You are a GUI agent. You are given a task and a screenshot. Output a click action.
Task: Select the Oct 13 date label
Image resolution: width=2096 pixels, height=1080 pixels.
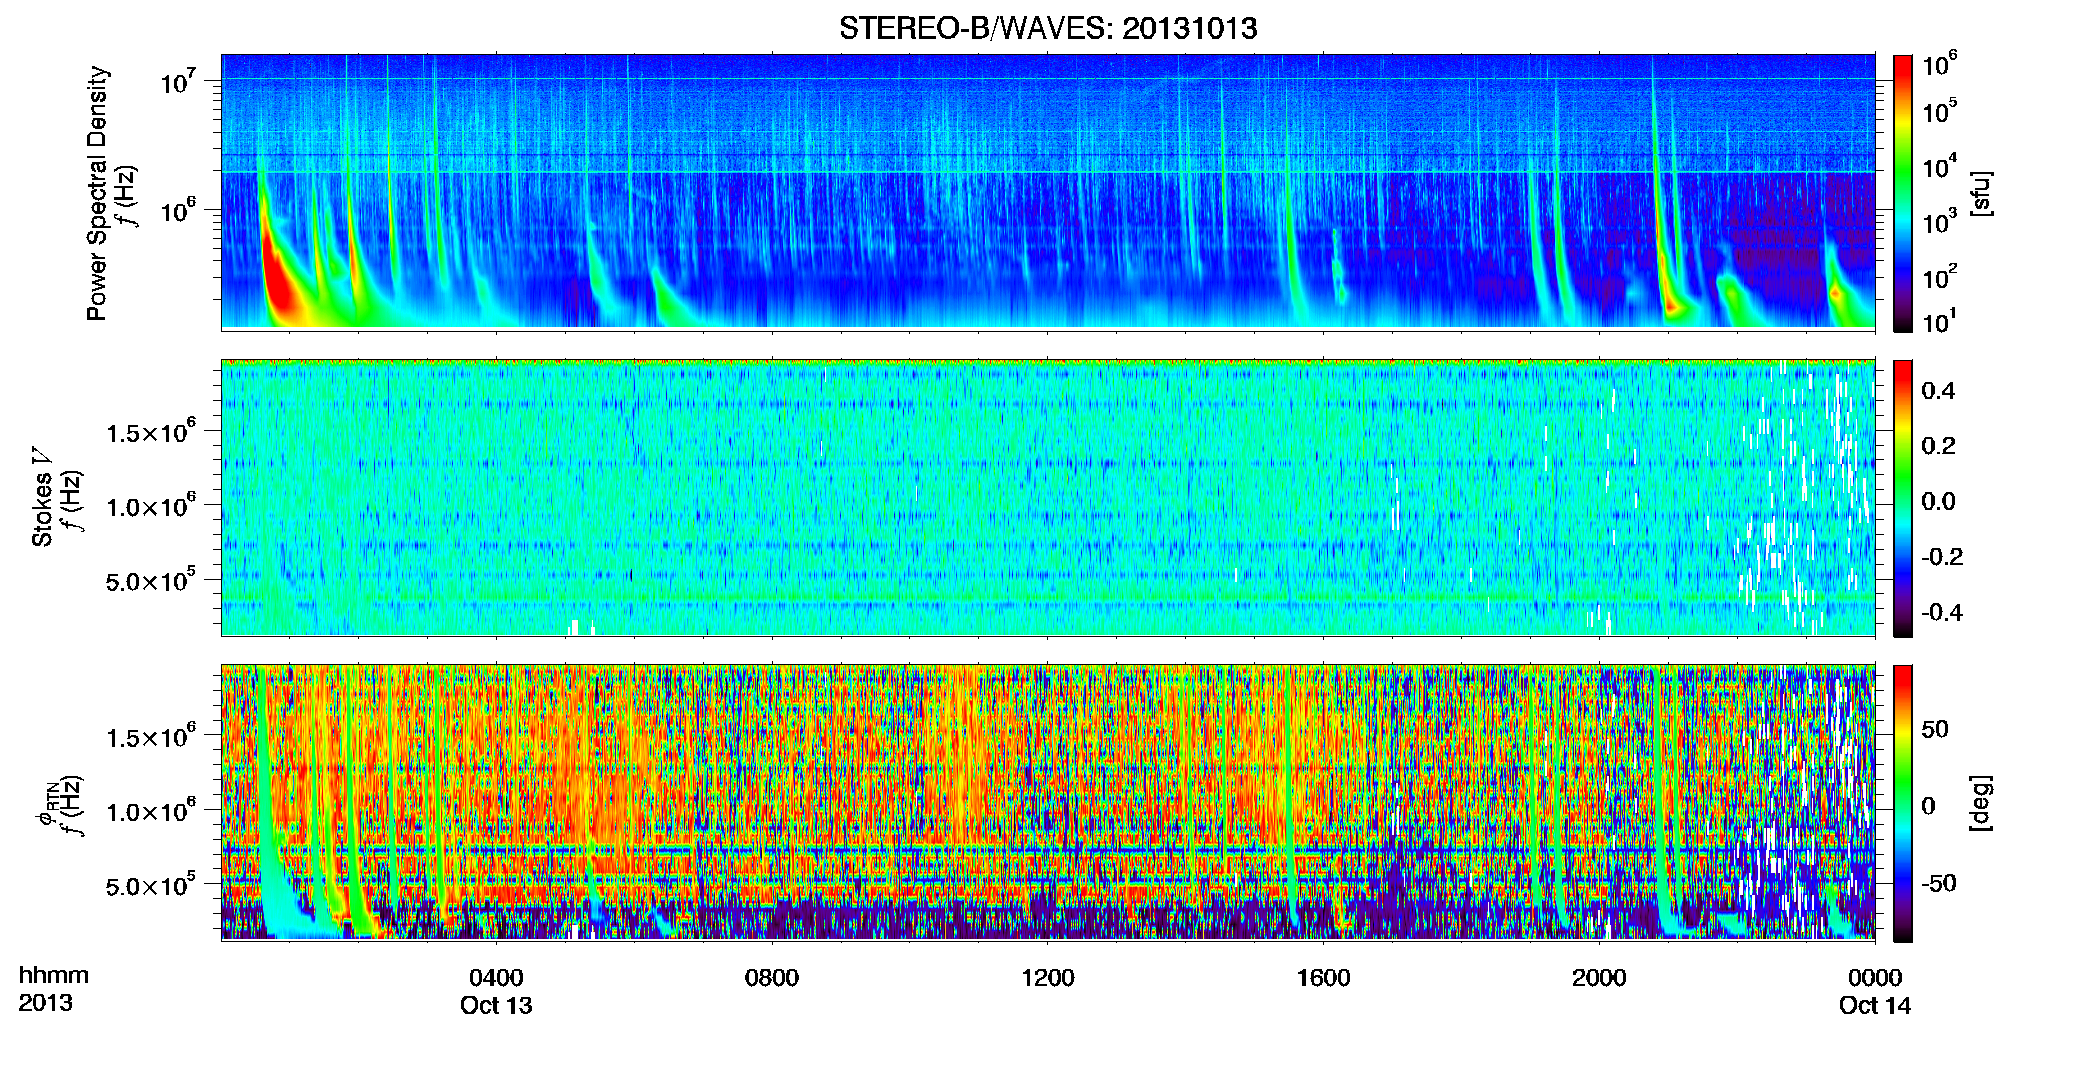point(496,1005)
